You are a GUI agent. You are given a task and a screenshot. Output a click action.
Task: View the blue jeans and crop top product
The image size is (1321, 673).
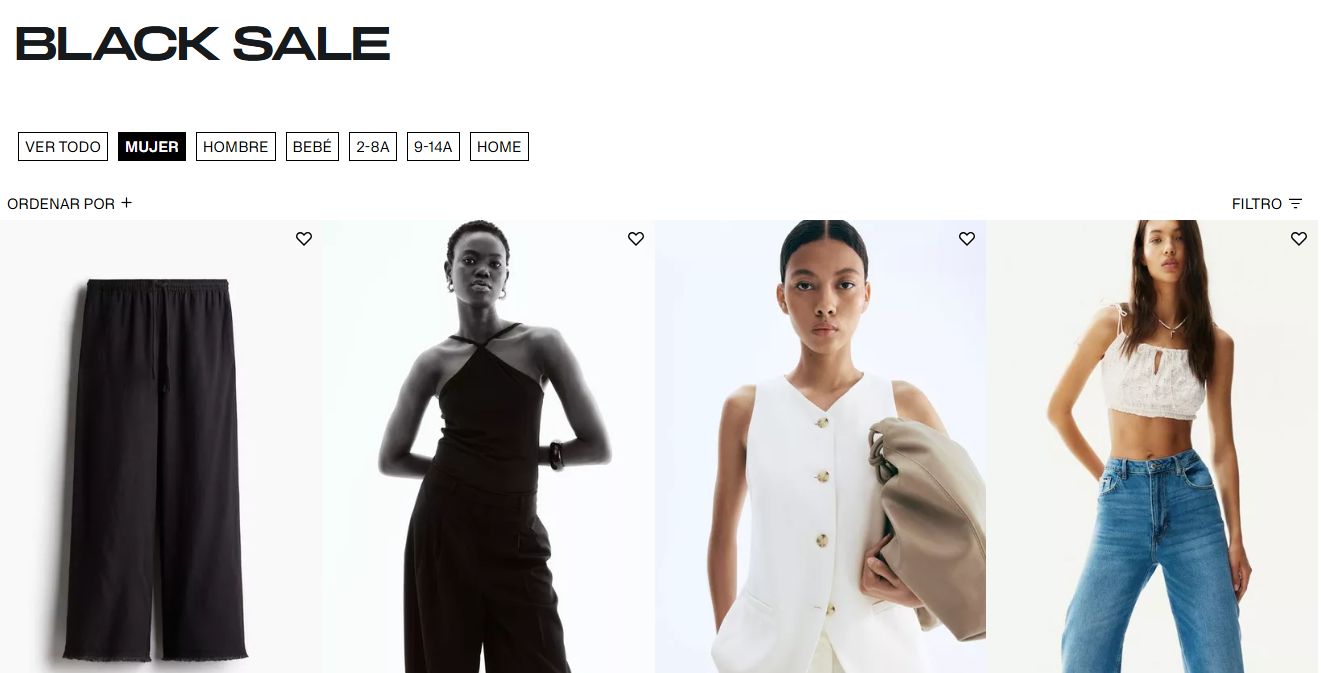1152,447
